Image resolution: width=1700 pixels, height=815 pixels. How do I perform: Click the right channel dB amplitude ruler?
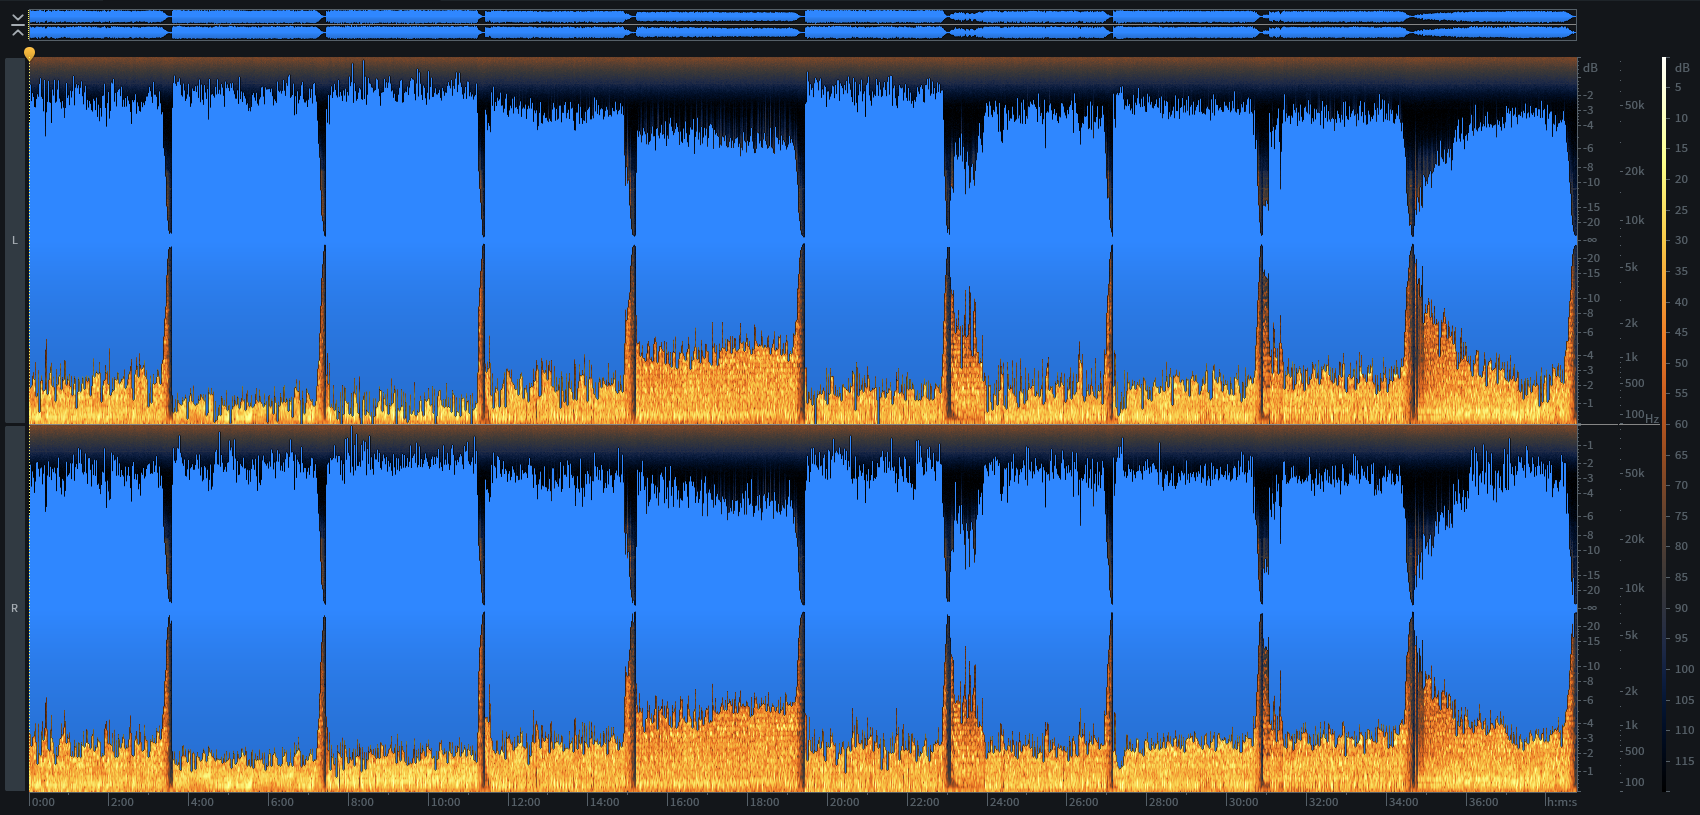pos(1590,608)
